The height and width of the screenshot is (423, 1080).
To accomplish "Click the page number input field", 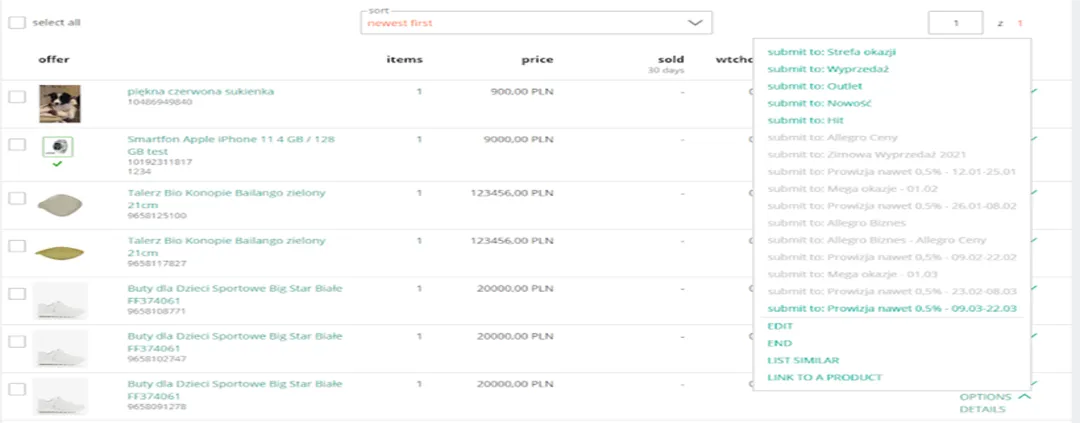I will pyautogui.click(x=955, y=23).
